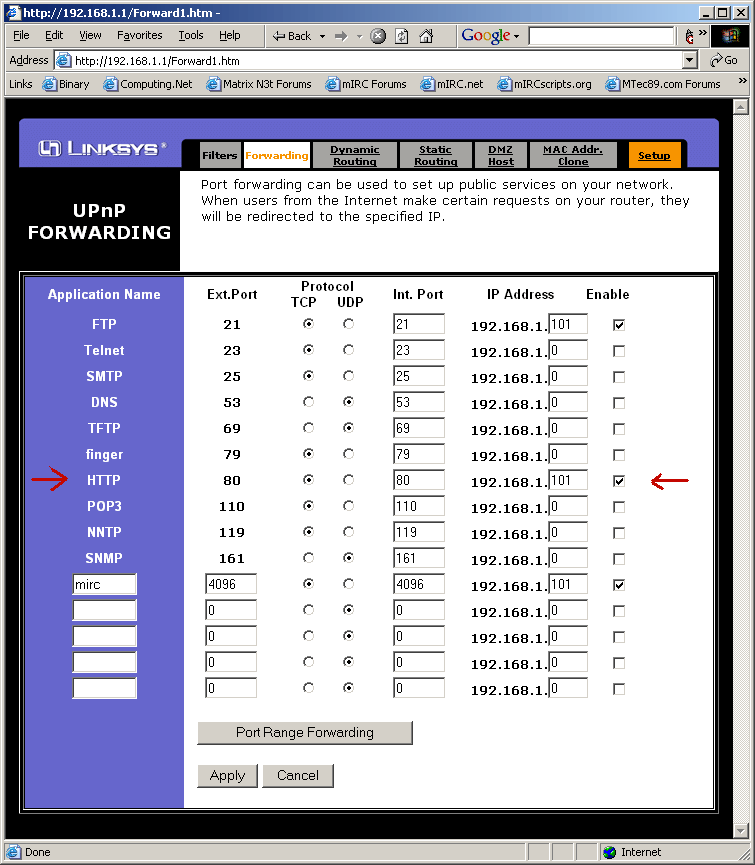
Task: Open mIRCscripts.org favorite link
Action: coord(544,84)
